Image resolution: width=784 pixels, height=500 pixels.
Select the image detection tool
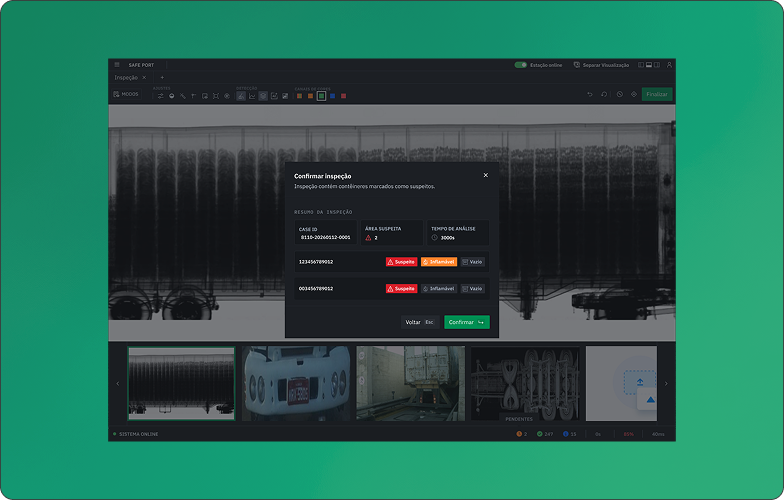pyautogui.click(x=285, y=96)
